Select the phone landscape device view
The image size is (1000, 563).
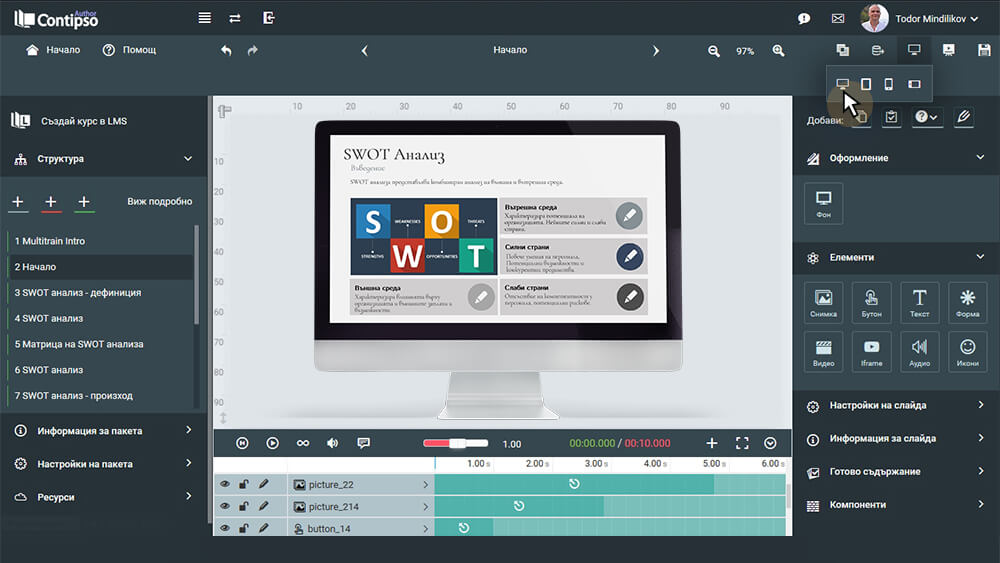915,84
